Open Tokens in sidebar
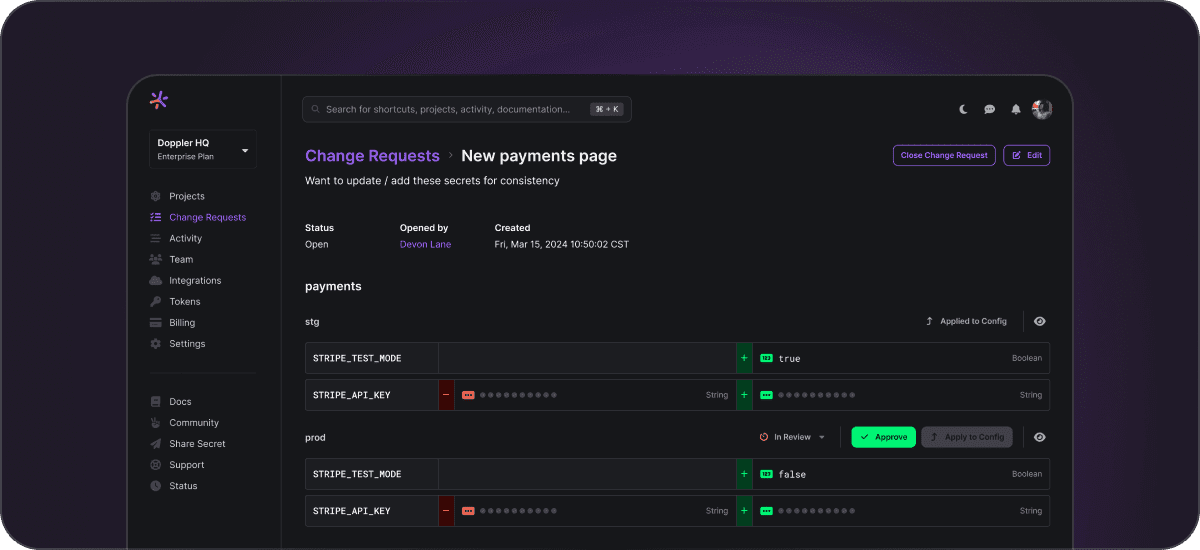Viewport: 1200px width, 550px height. tap(175, 301)
